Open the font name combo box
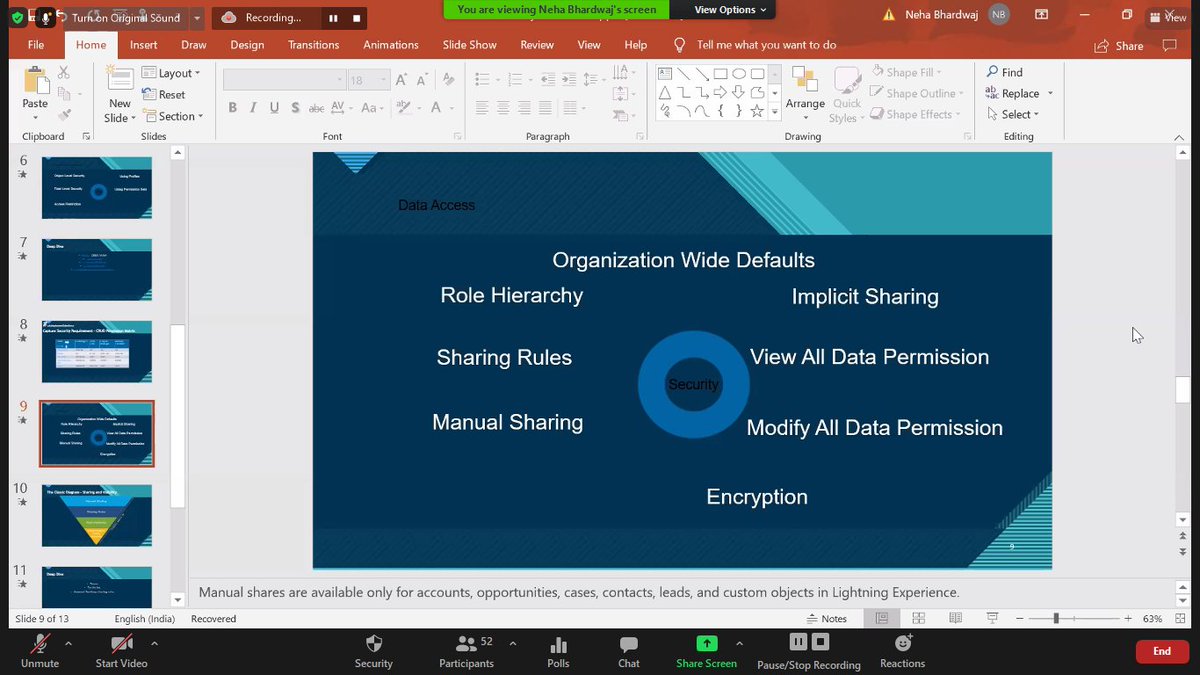 [285, 80]
